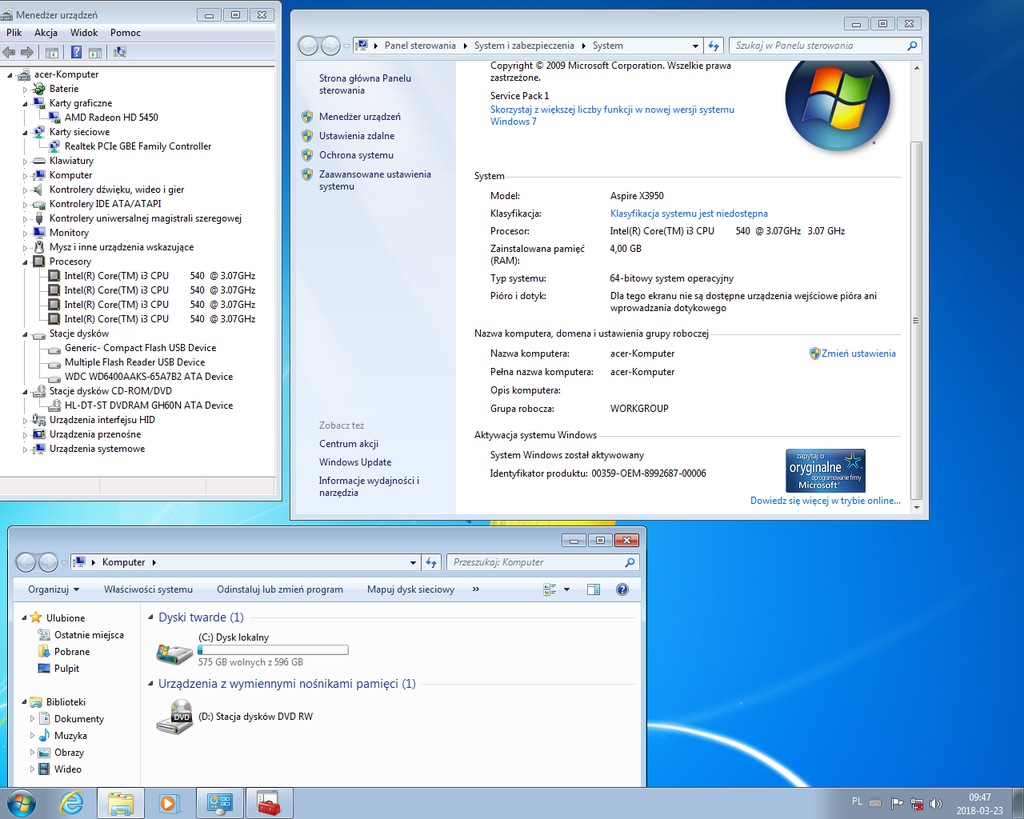Click scan for hardware changes toolbar icon
The height and width of the screenshot is (819, 1024).
point(120,52)
